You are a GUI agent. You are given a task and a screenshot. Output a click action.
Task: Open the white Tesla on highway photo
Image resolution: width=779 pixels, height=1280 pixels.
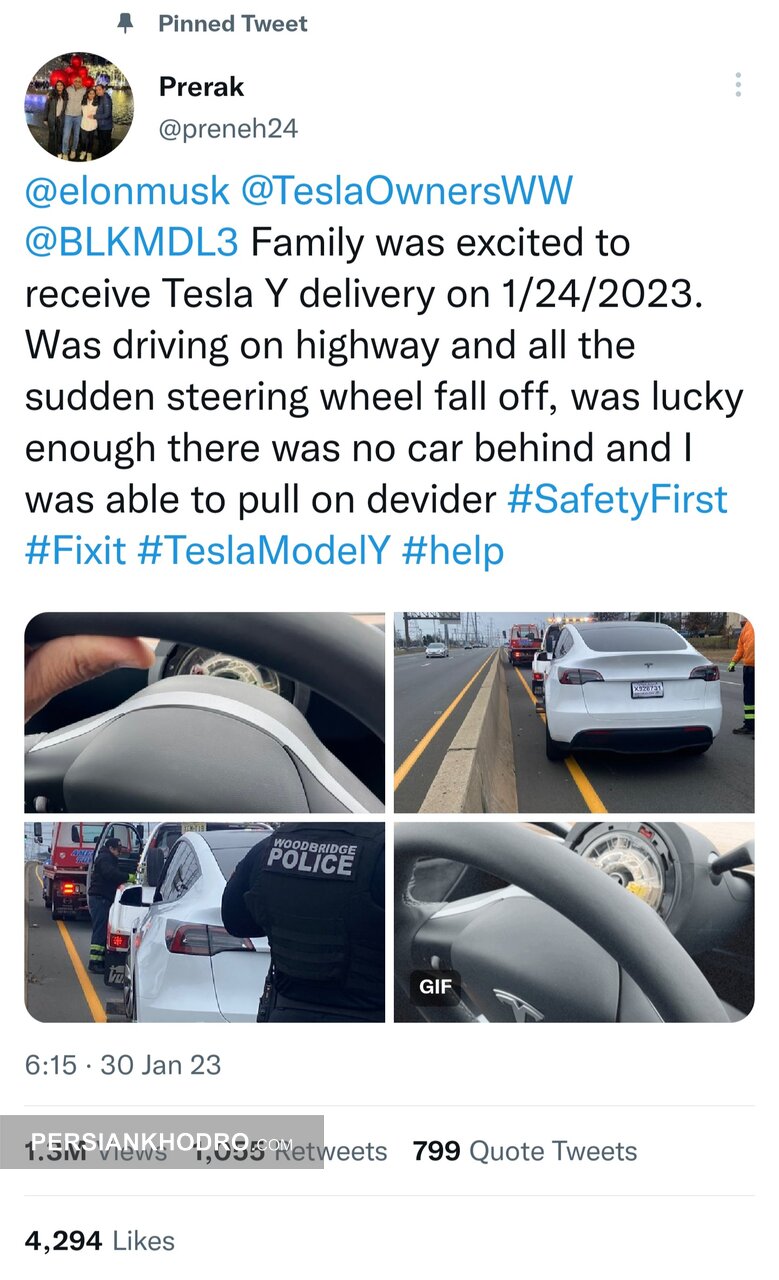(574, 712)
